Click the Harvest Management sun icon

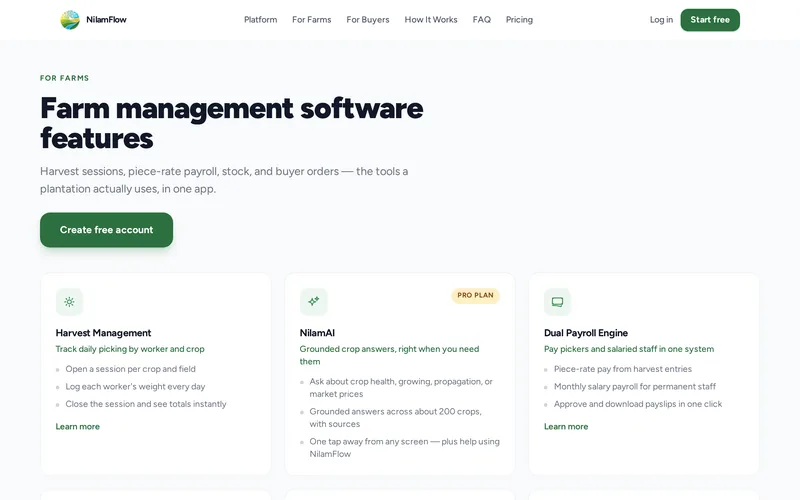coord(69,302)
